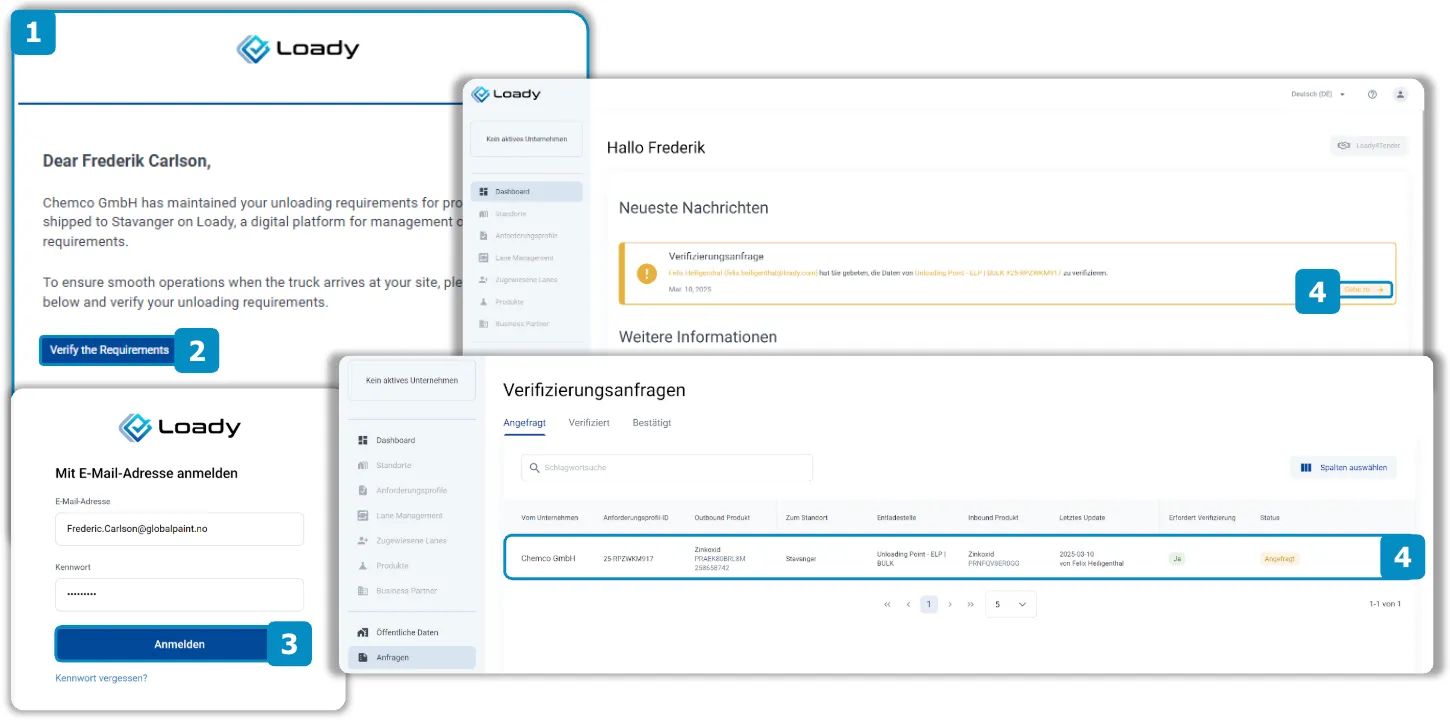Click the warning exclamation icon in notification

(647, 272)
